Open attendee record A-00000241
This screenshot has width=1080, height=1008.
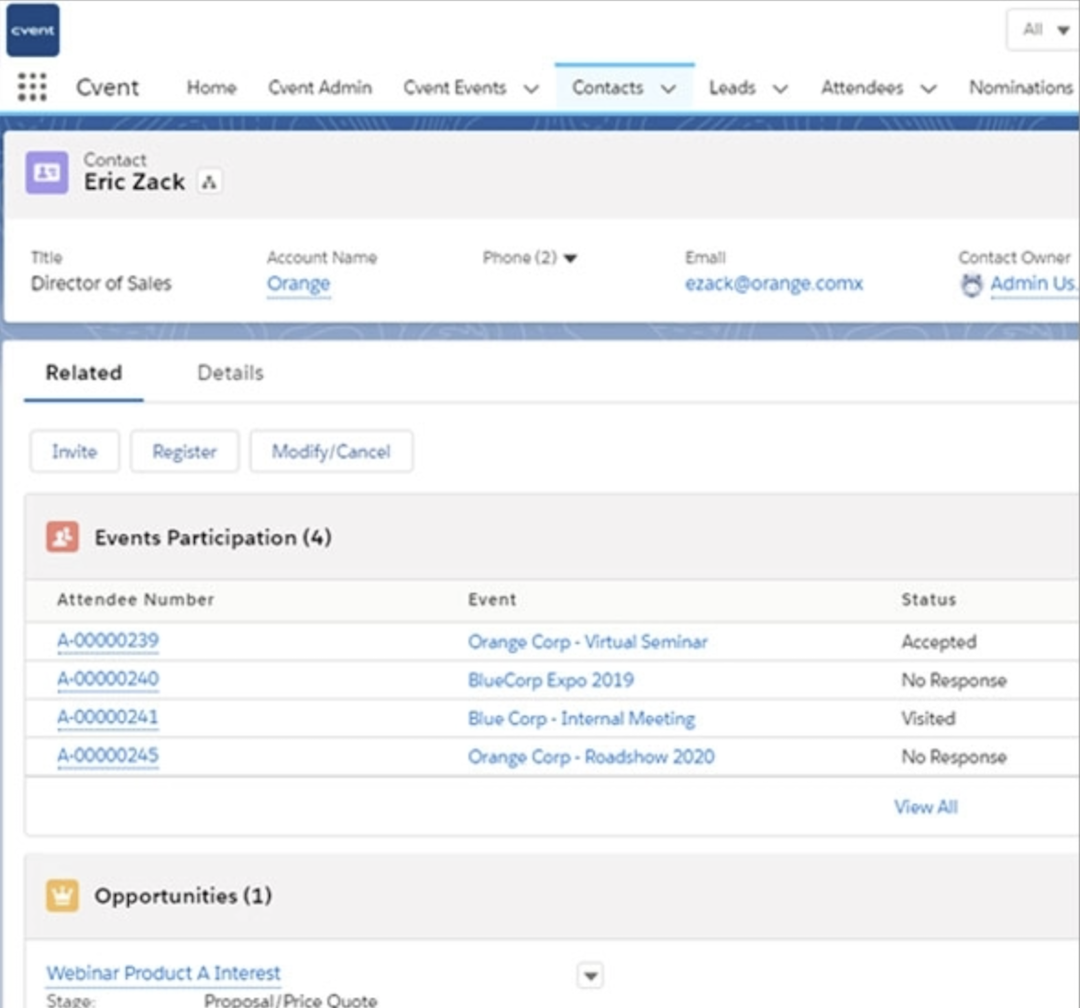107,717
